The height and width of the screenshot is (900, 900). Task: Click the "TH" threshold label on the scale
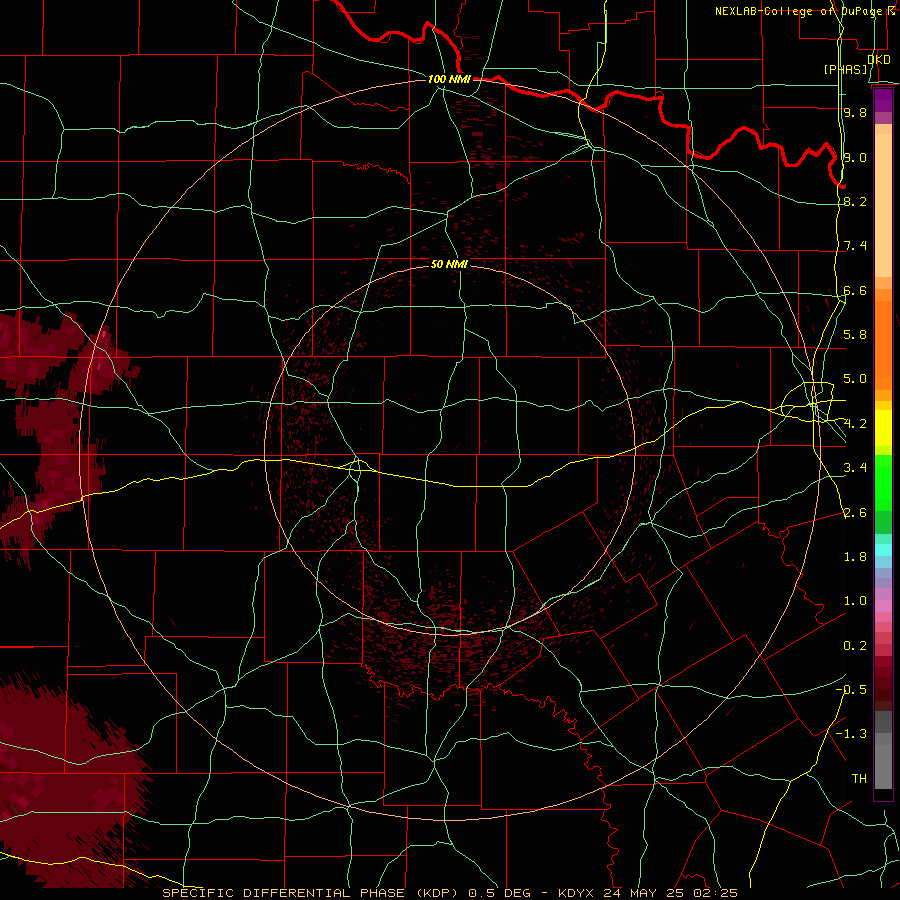tap(859, 779)
